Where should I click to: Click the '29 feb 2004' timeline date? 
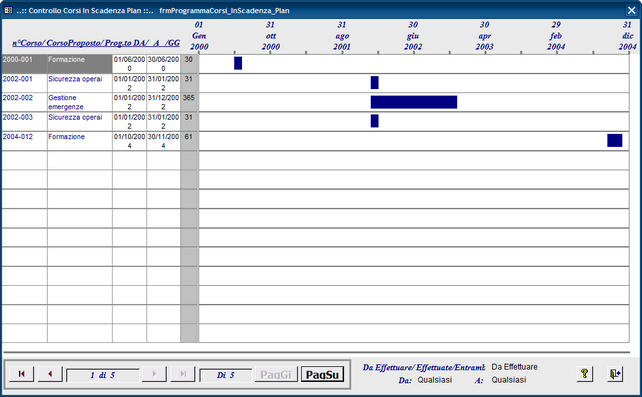click(556, 36)
